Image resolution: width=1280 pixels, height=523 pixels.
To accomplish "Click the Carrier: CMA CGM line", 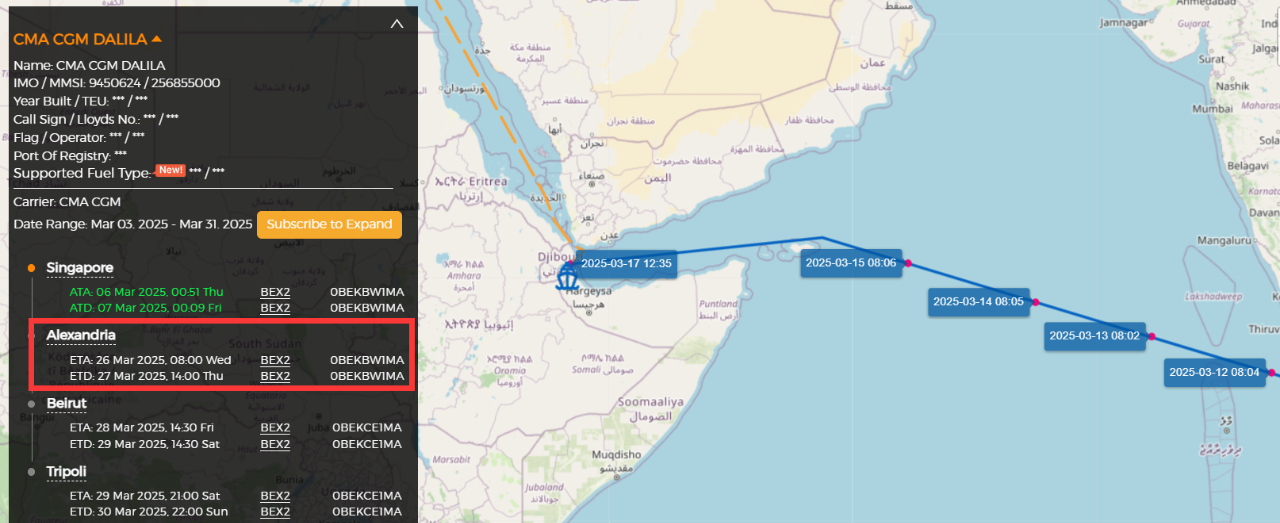I will 67,202.
